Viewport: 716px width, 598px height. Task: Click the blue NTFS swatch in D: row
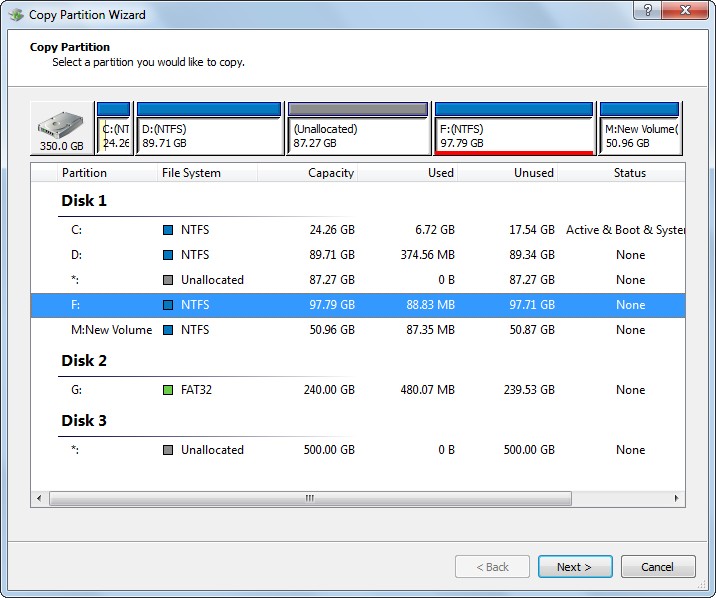[168, 255]
